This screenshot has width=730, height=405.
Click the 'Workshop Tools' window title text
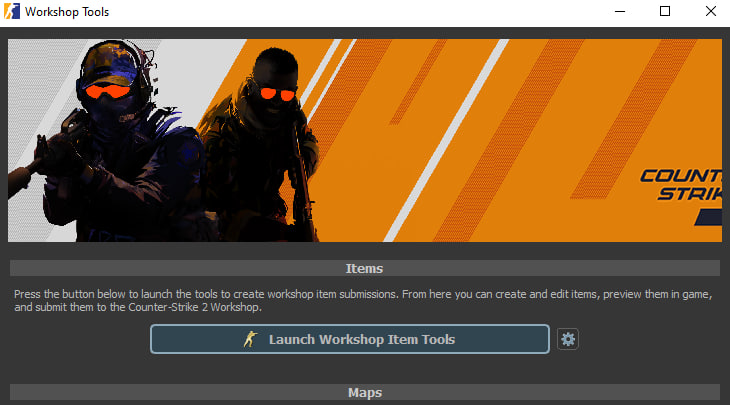[67, 12]
